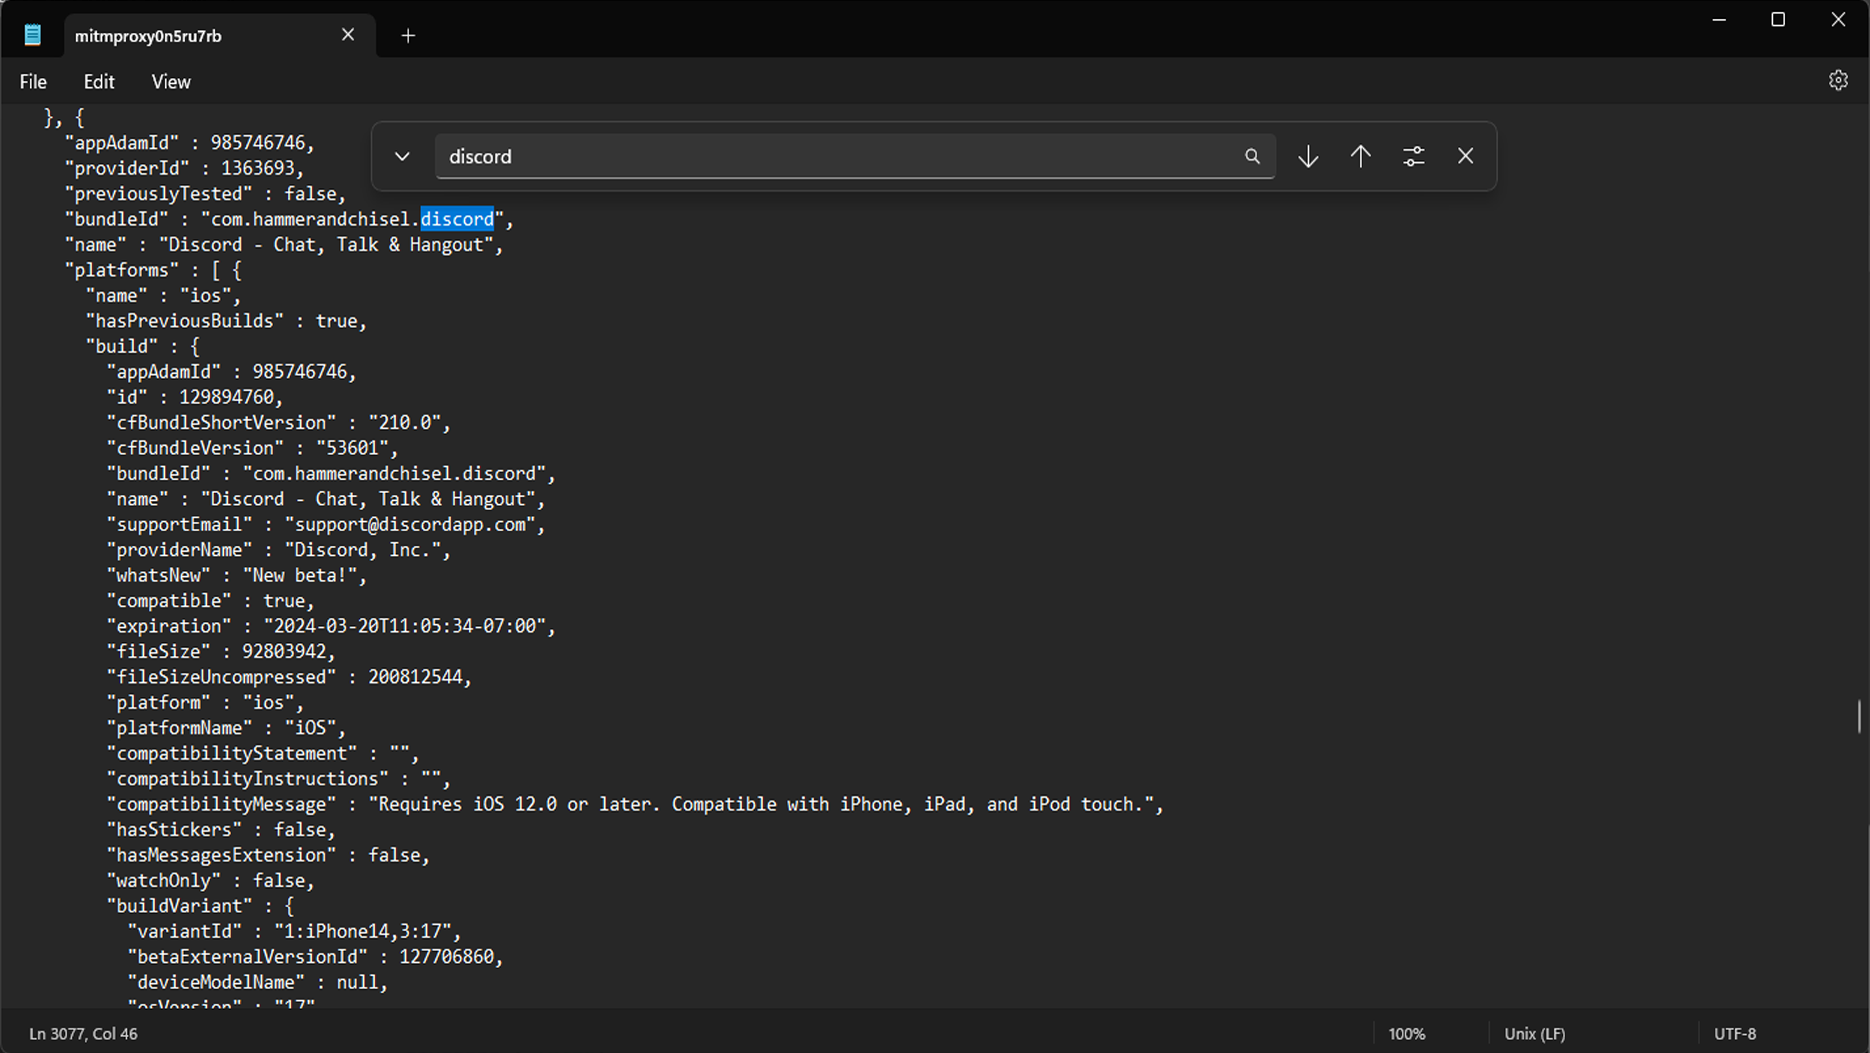Find next match with down arrow

pos(1308,156)
